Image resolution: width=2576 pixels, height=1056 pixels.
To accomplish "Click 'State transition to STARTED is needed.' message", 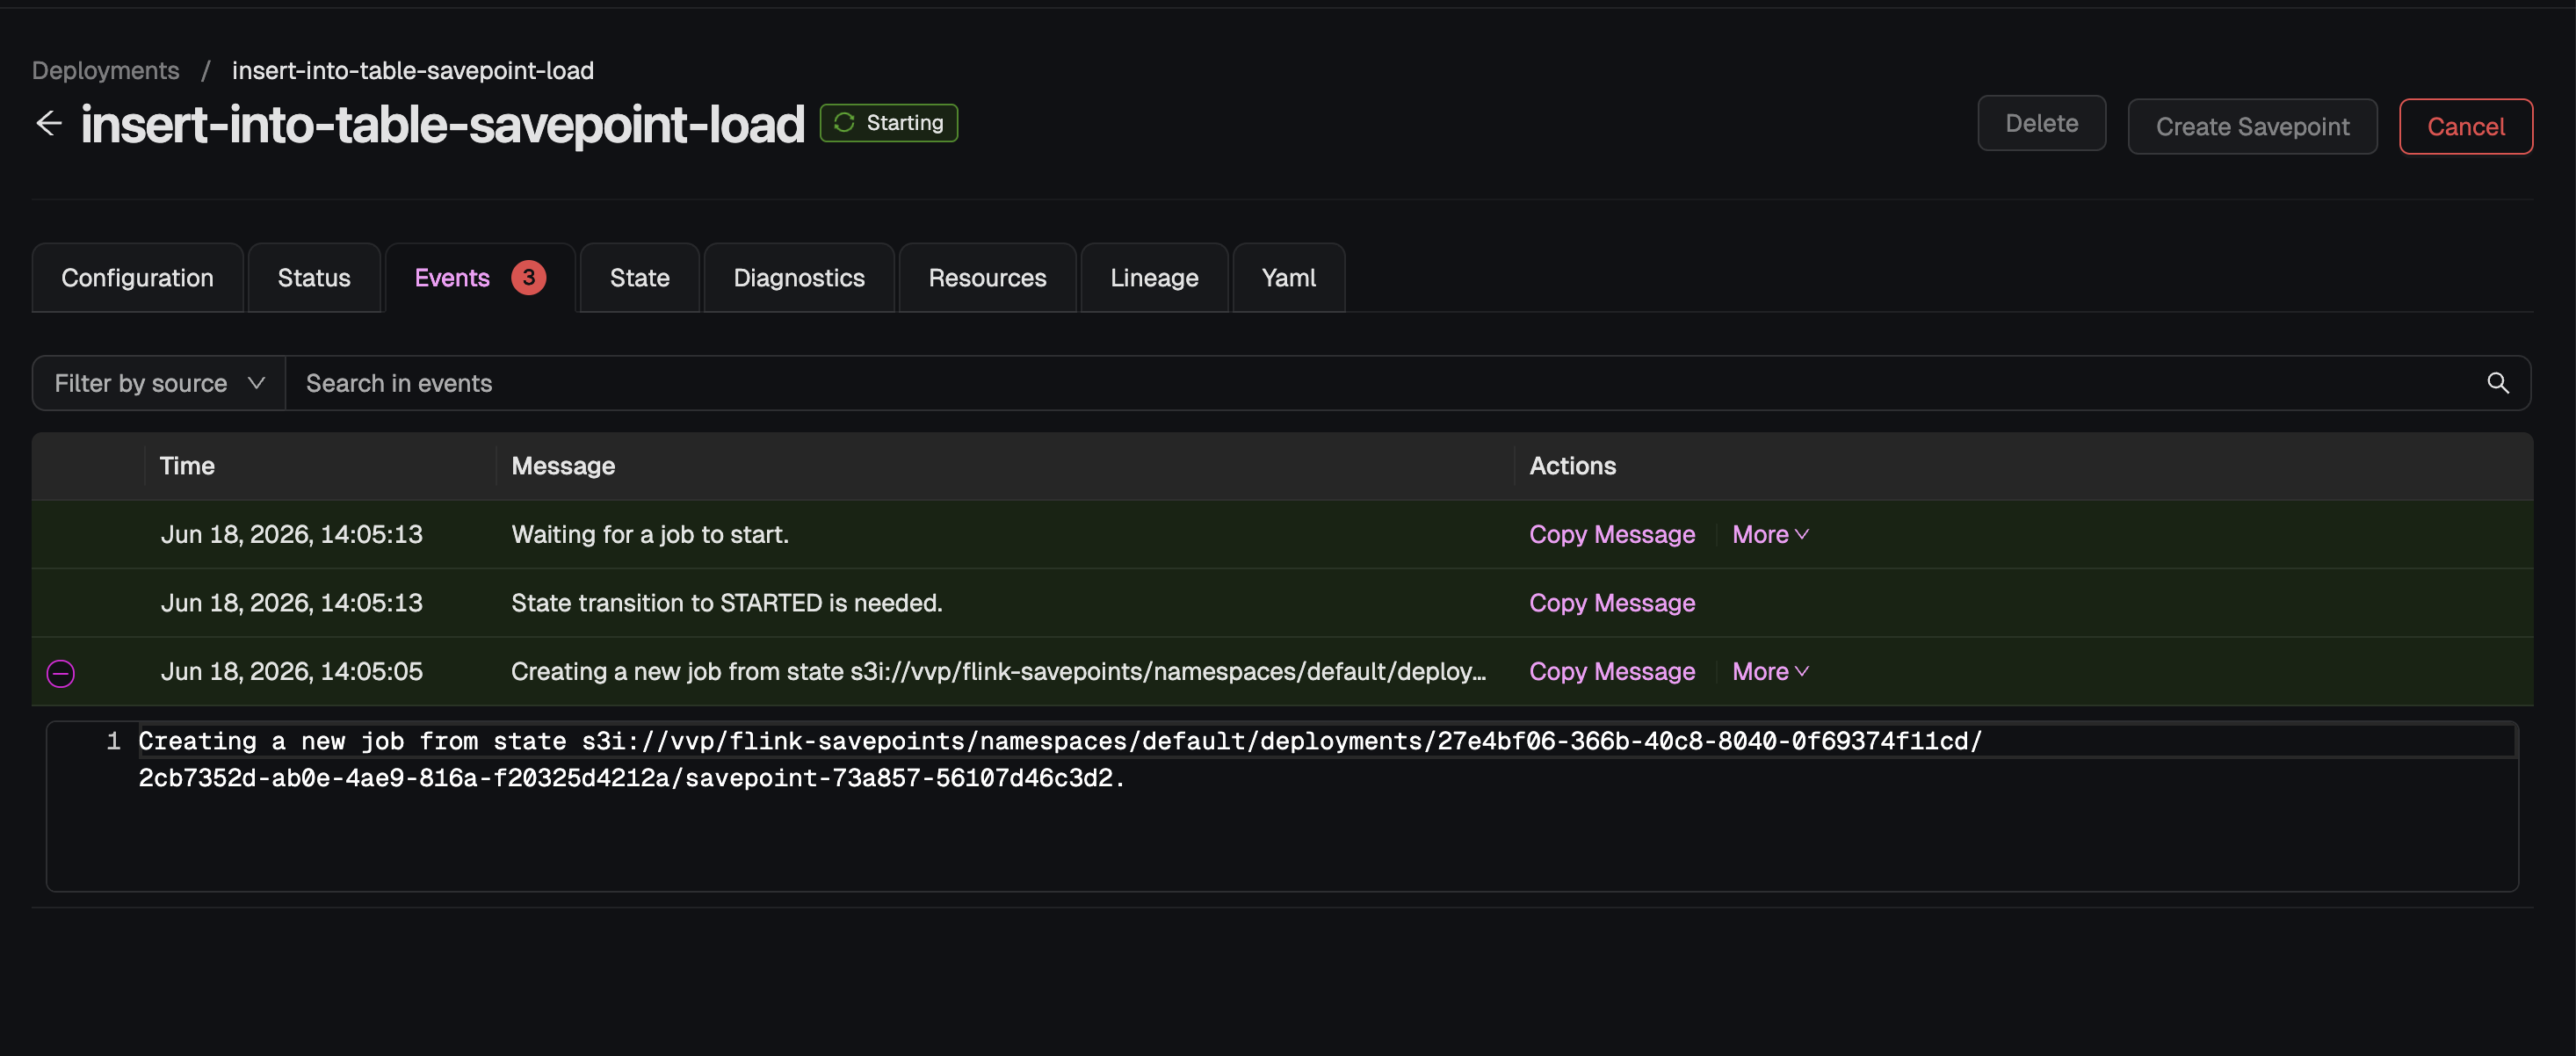I will click(727, 603).
